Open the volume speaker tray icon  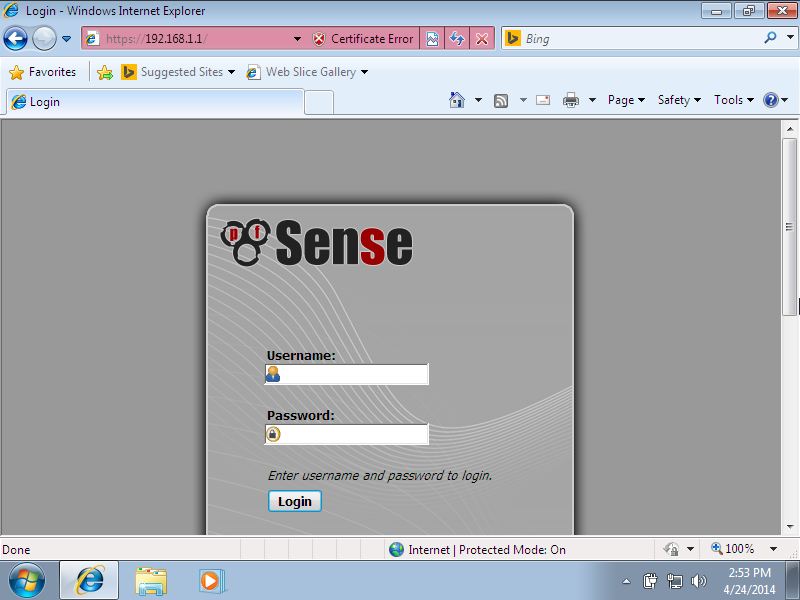(698, 581)
